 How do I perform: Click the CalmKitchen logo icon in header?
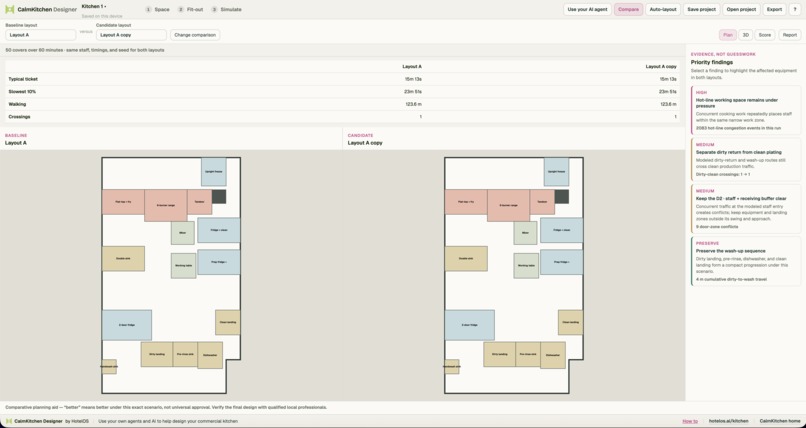[x=10, y=9]
